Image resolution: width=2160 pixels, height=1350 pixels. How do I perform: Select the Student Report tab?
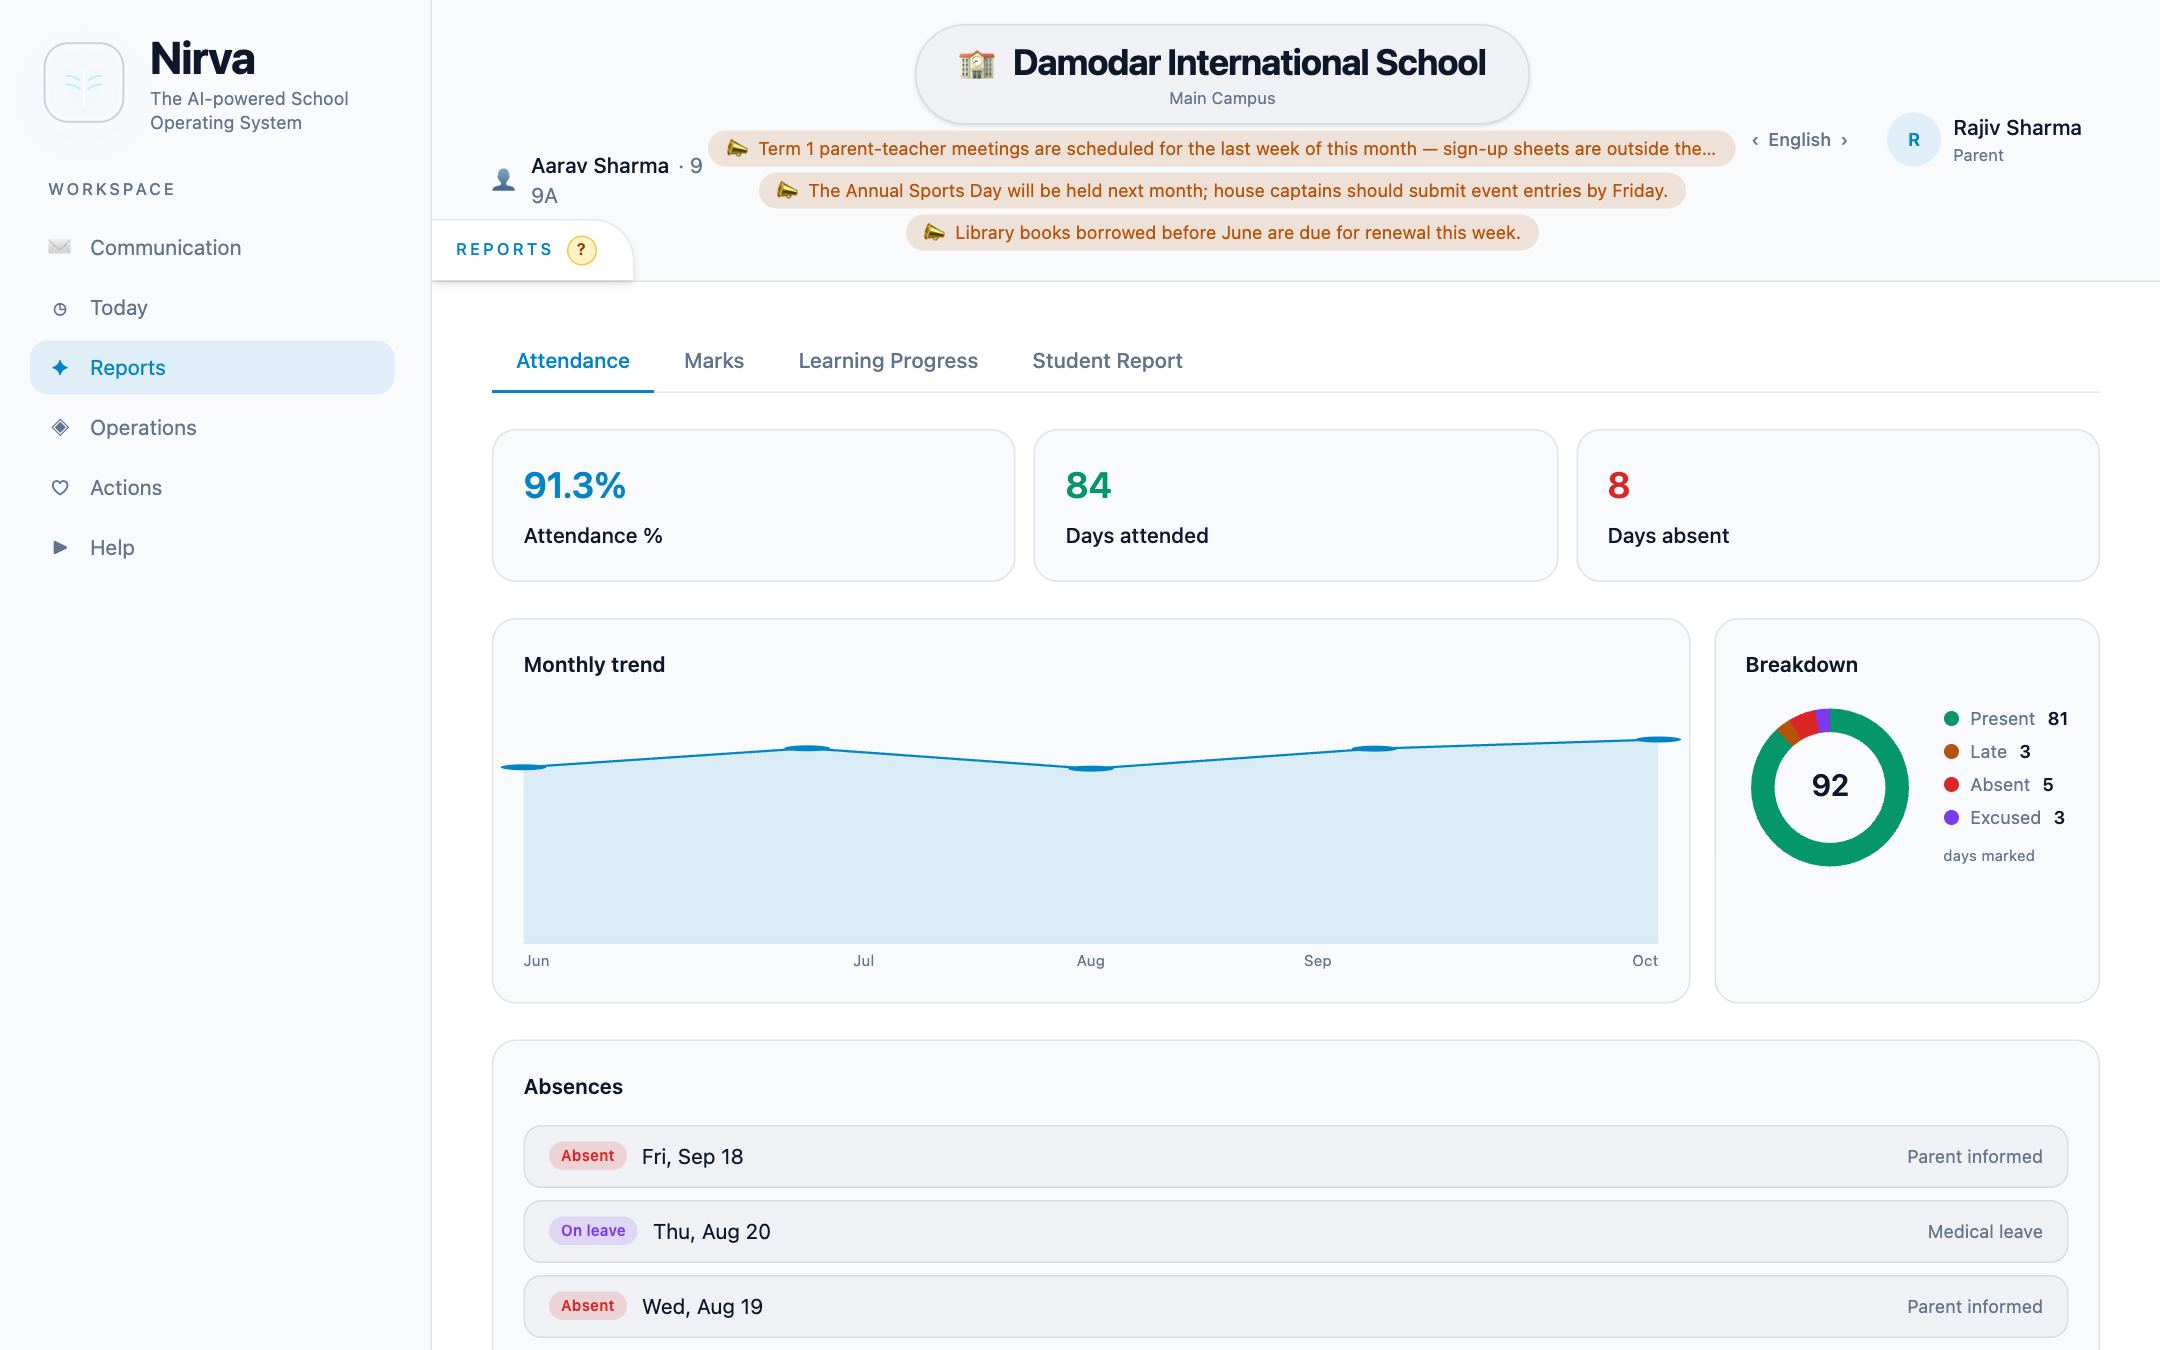click(x=1107, y=361)
